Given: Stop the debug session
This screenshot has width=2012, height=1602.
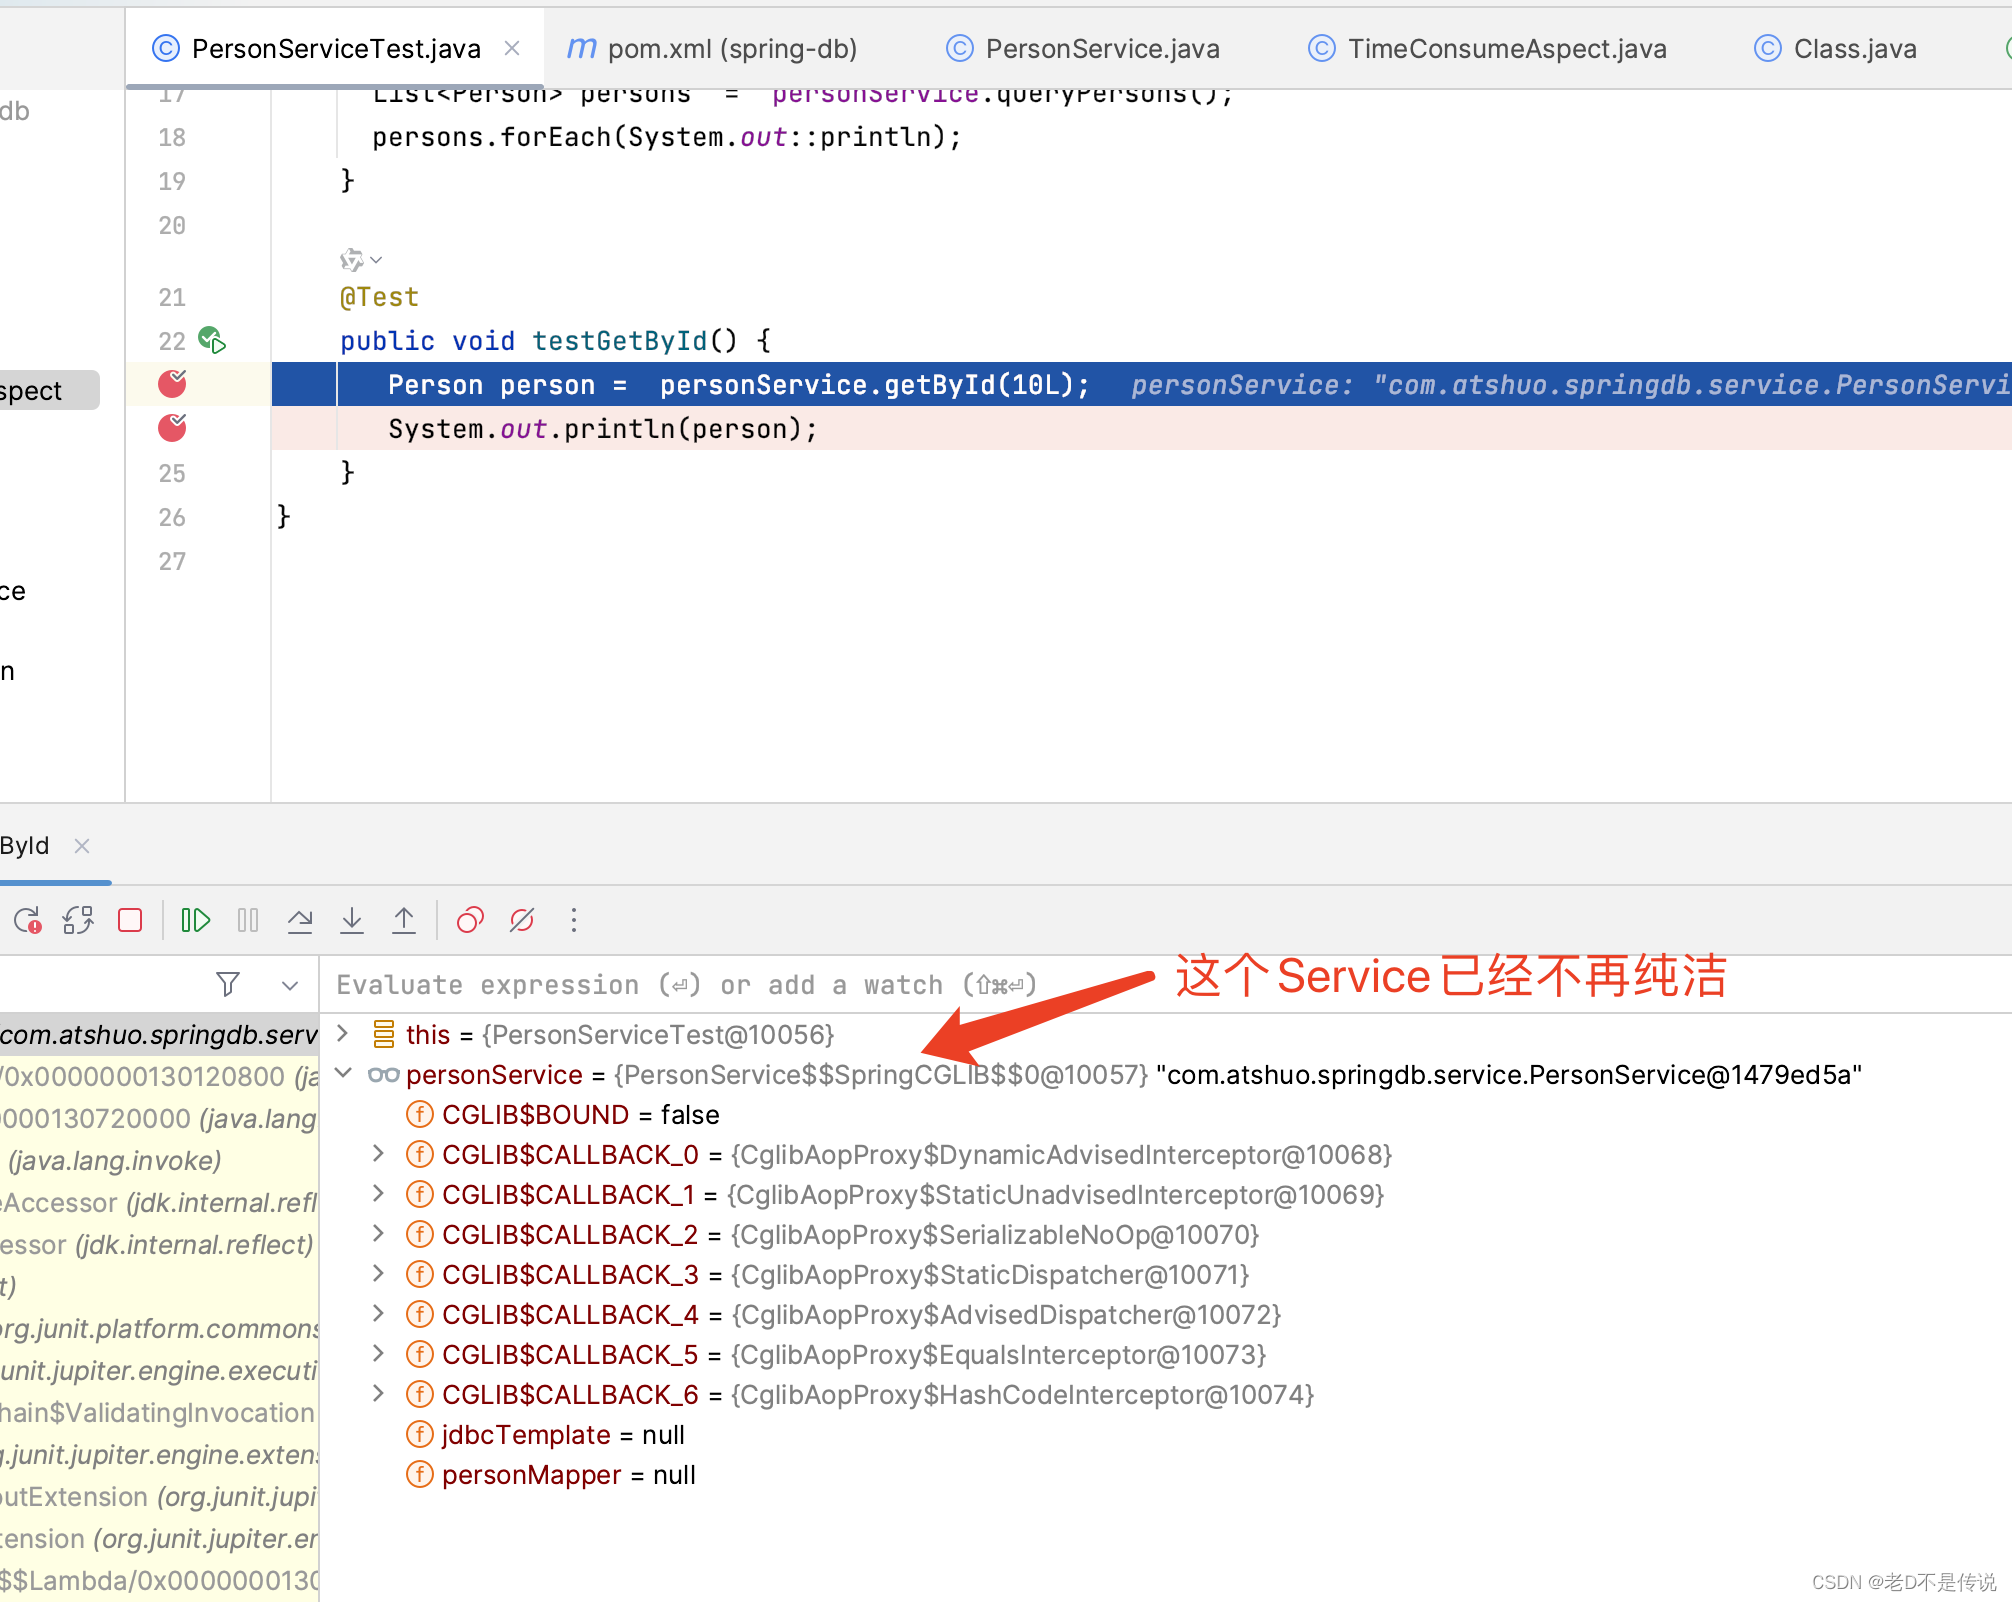Looking at the screenshot, I should 130,920.
